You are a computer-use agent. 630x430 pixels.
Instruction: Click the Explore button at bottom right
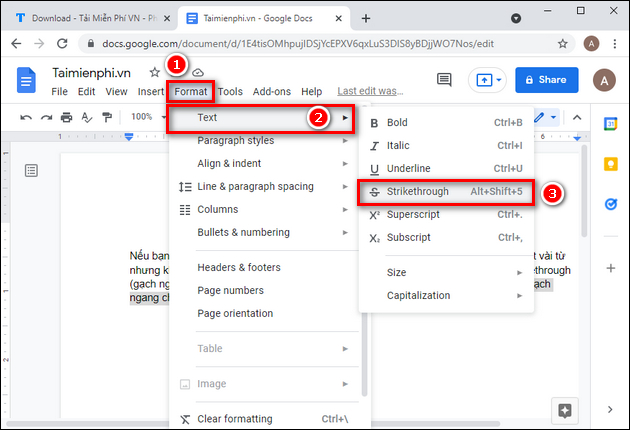click(565, 411)
